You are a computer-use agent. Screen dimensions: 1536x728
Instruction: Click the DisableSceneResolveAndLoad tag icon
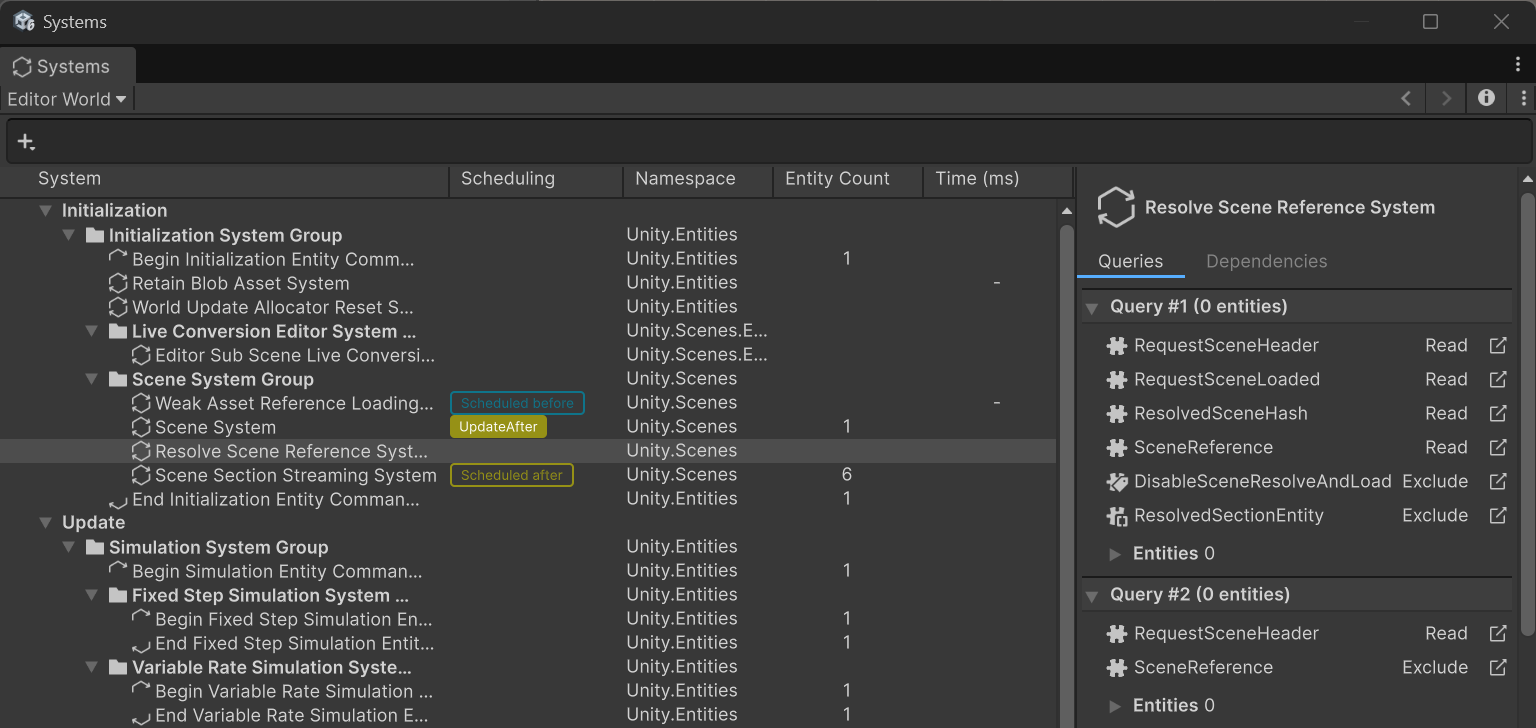pyautogui.click(x=1117, y=482)
